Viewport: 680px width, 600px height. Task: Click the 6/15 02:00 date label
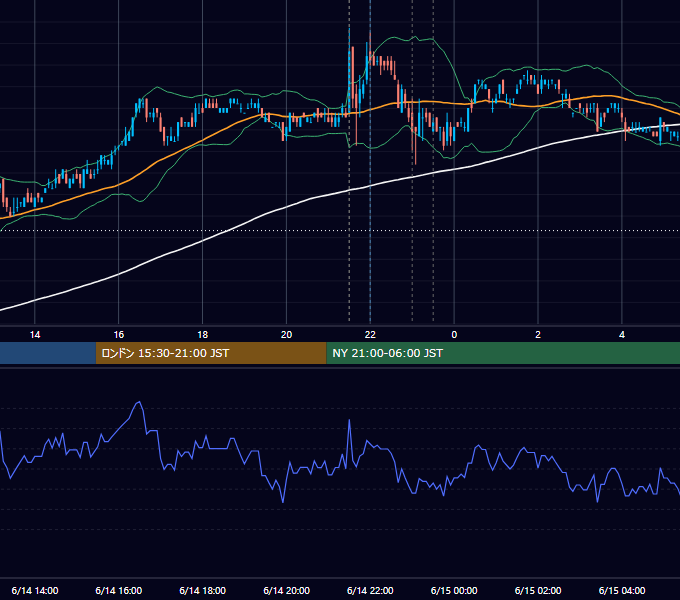pyautogui.click(x=538, y=590)
